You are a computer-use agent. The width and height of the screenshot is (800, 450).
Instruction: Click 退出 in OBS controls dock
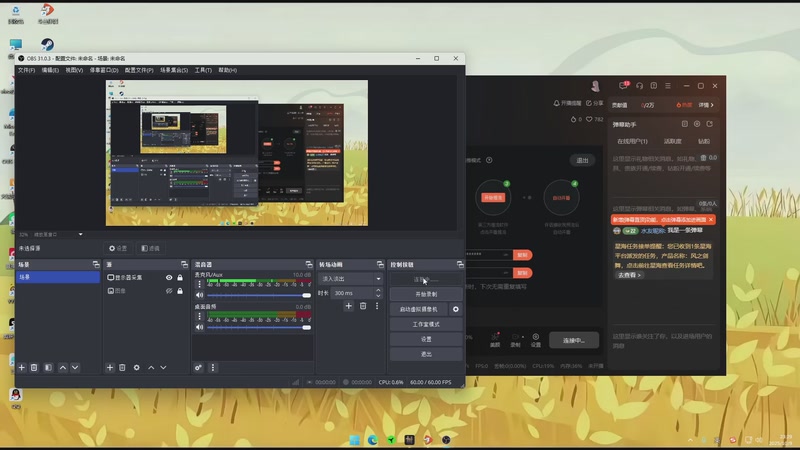[426, 354]
